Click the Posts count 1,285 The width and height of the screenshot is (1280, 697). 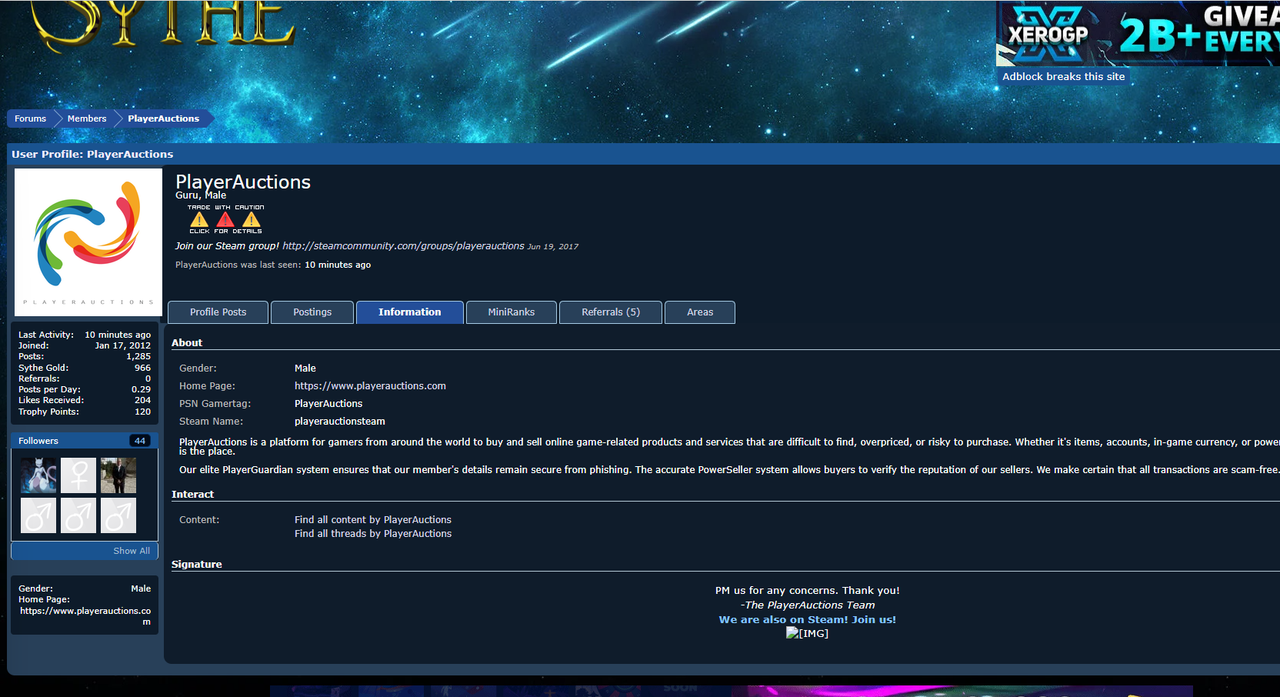click(138, 357)
